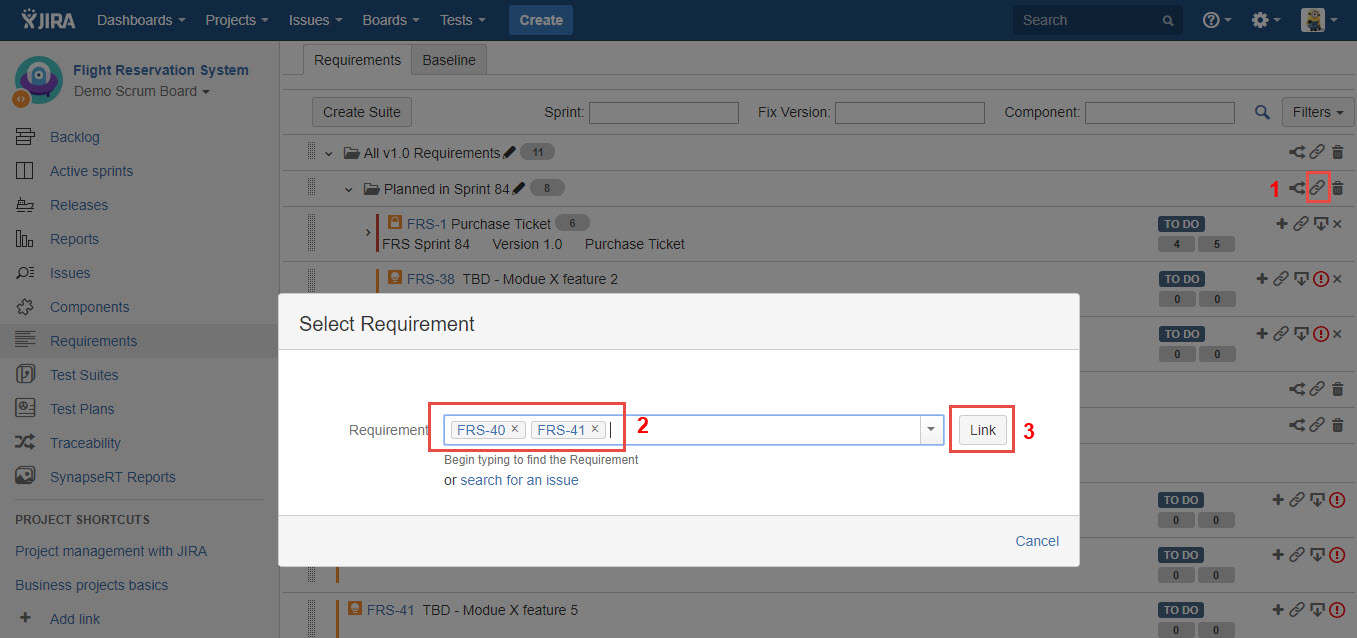Viewport: 1357px width, 638px height.
Task: Click the share icon on the Planned in Sprint 84 row
Action: pos(1297,188)
